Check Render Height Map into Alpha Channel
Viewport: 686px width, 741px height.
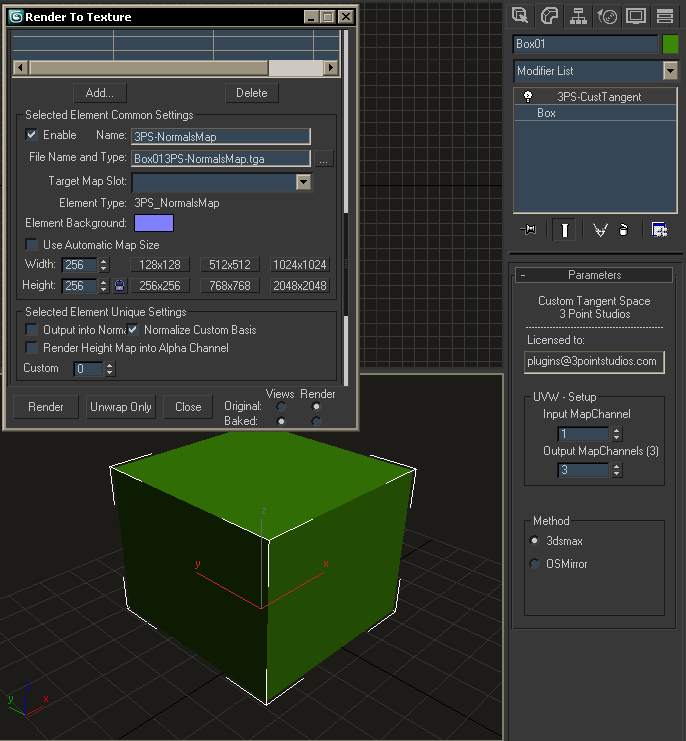pos(33,348)
